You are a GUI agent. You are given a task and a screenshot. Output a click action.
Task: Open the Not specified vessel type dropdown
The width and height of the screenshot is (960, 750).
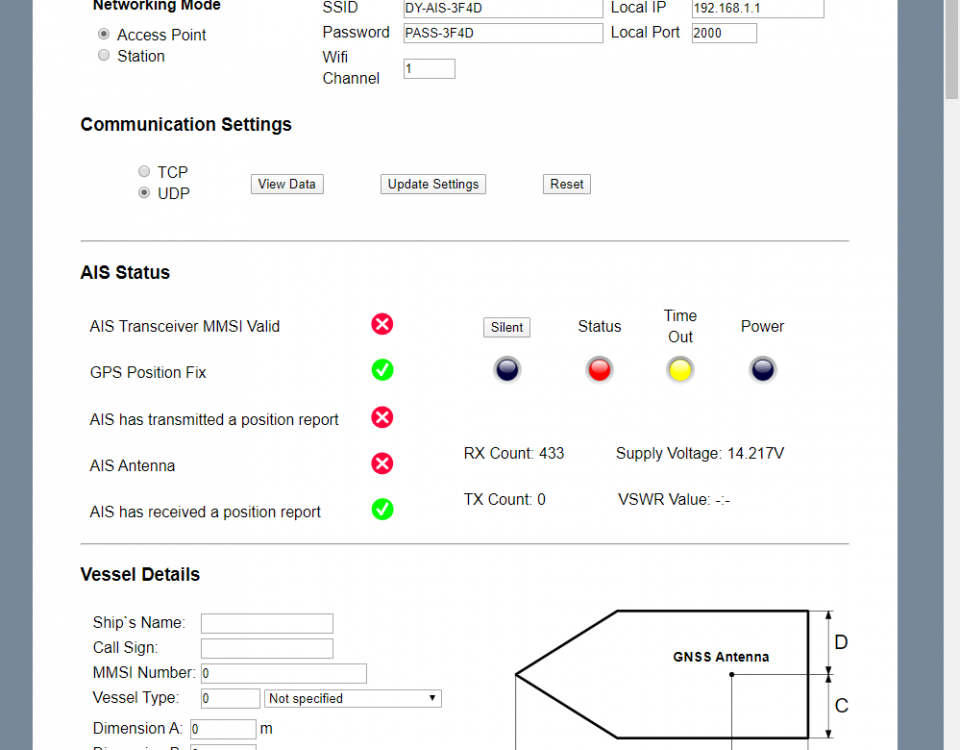[x=353, y=699]
